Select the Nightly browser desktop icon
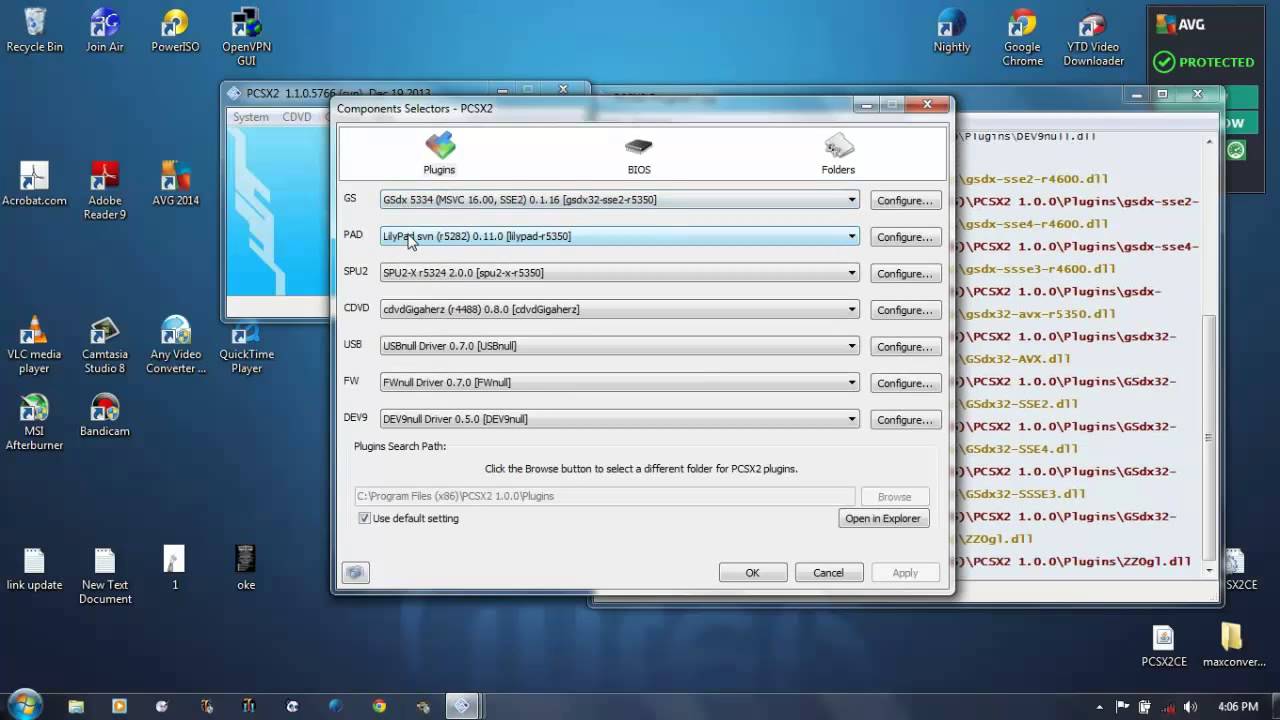This screenshot has width=1280, height=720. 951,31
